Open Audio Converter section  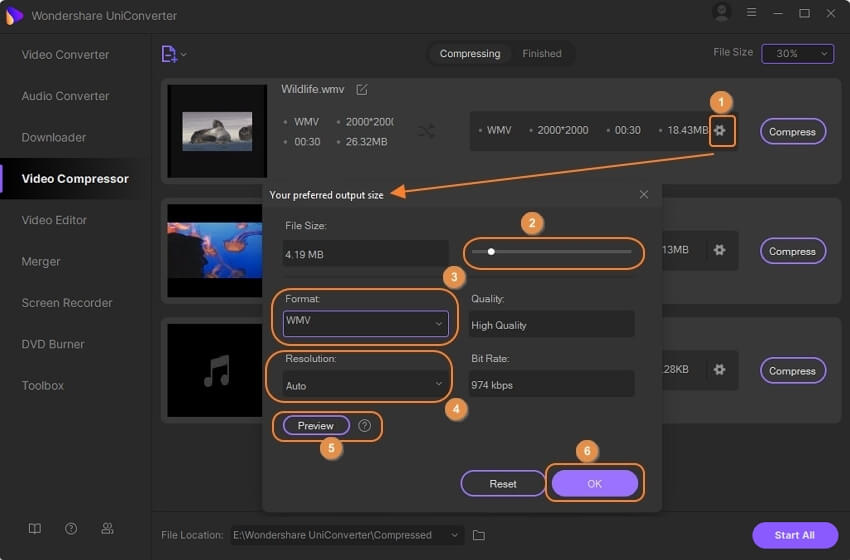(65, 96)
